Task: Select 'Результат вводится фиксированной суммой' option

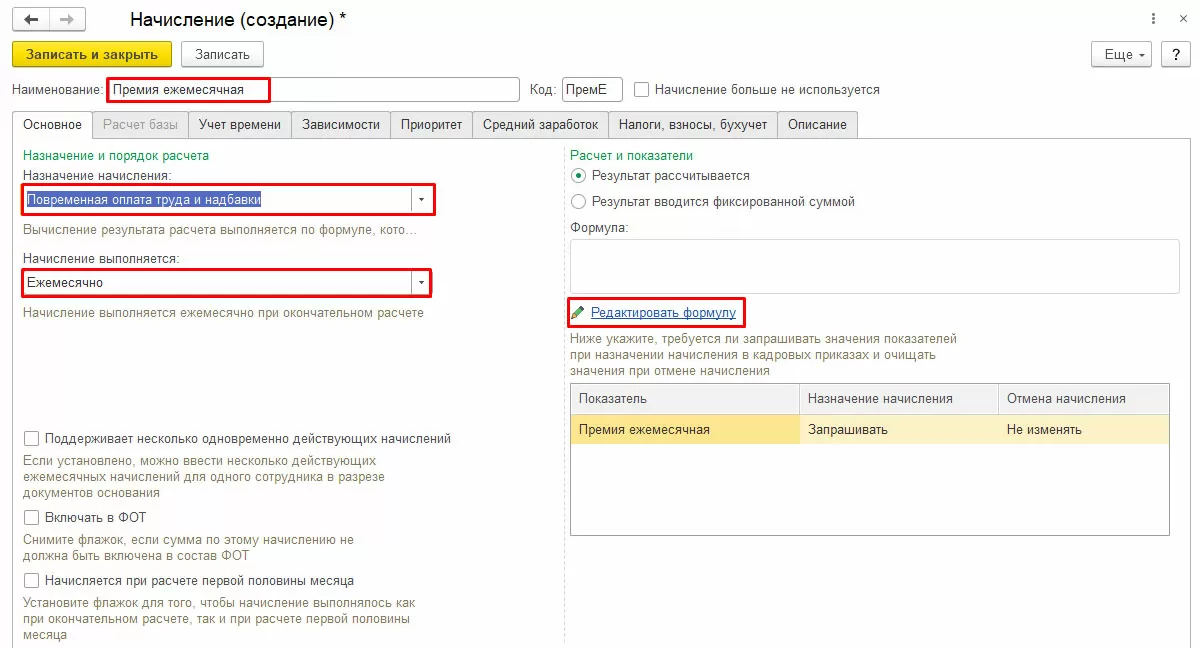Action: coord(578,202)
